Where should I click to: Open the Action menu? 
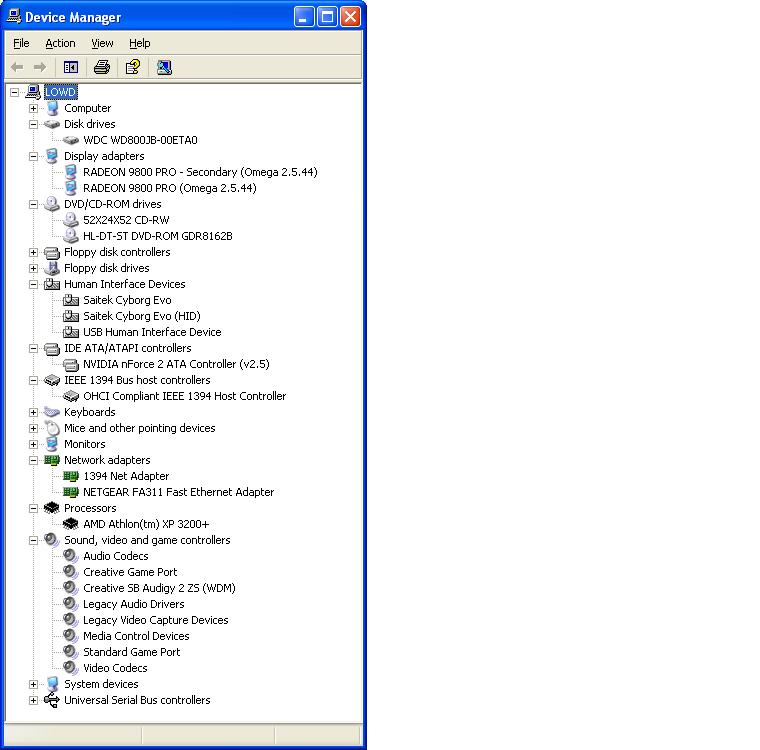pyautogui.click(x=60, y=43)
